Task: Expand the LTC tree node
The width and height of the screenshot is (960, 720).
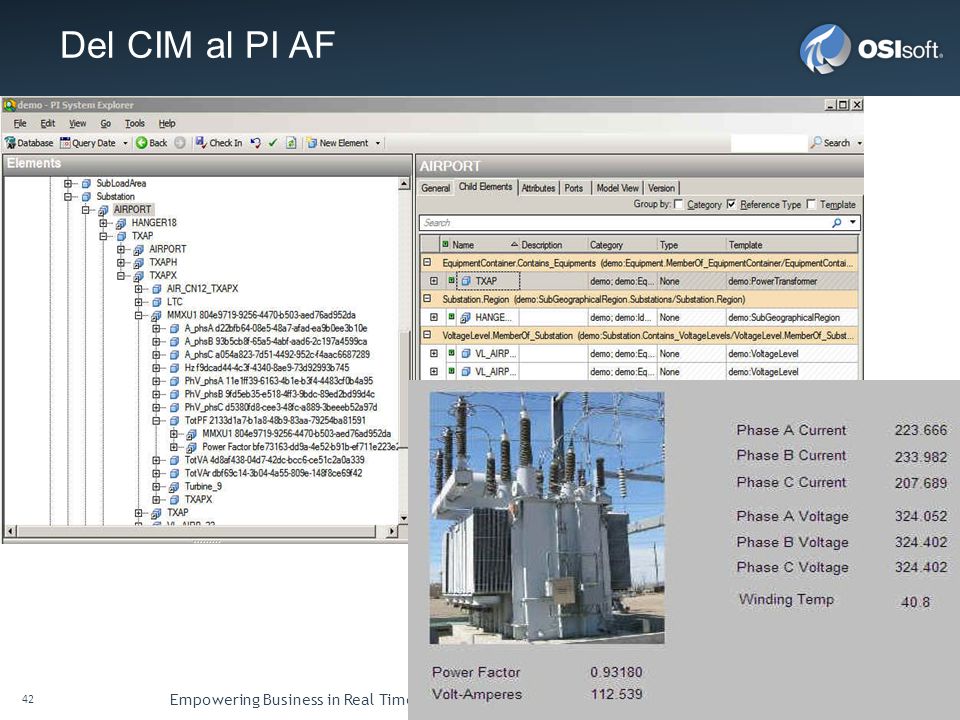Action: click(139, 302)
